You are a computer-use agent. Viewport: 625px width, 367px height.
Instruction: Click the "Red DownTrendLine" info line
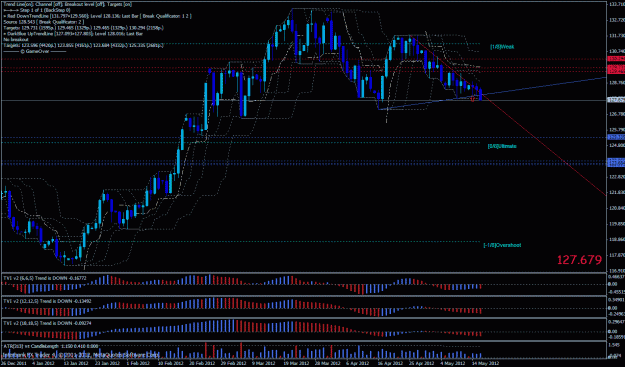point(98,16)
